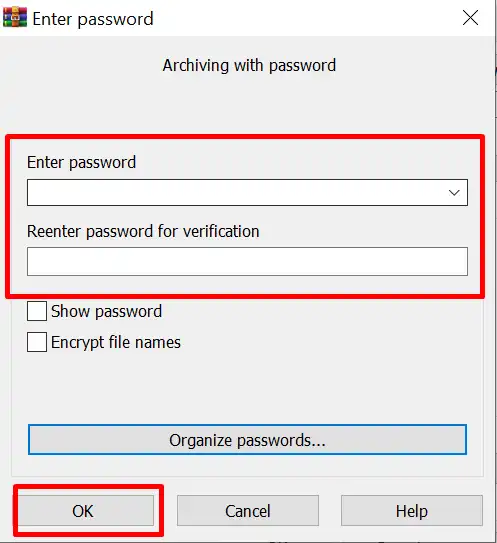497x543 pixels.
Task: Focus the Enter password combo box field
Action: pos(247,193)
